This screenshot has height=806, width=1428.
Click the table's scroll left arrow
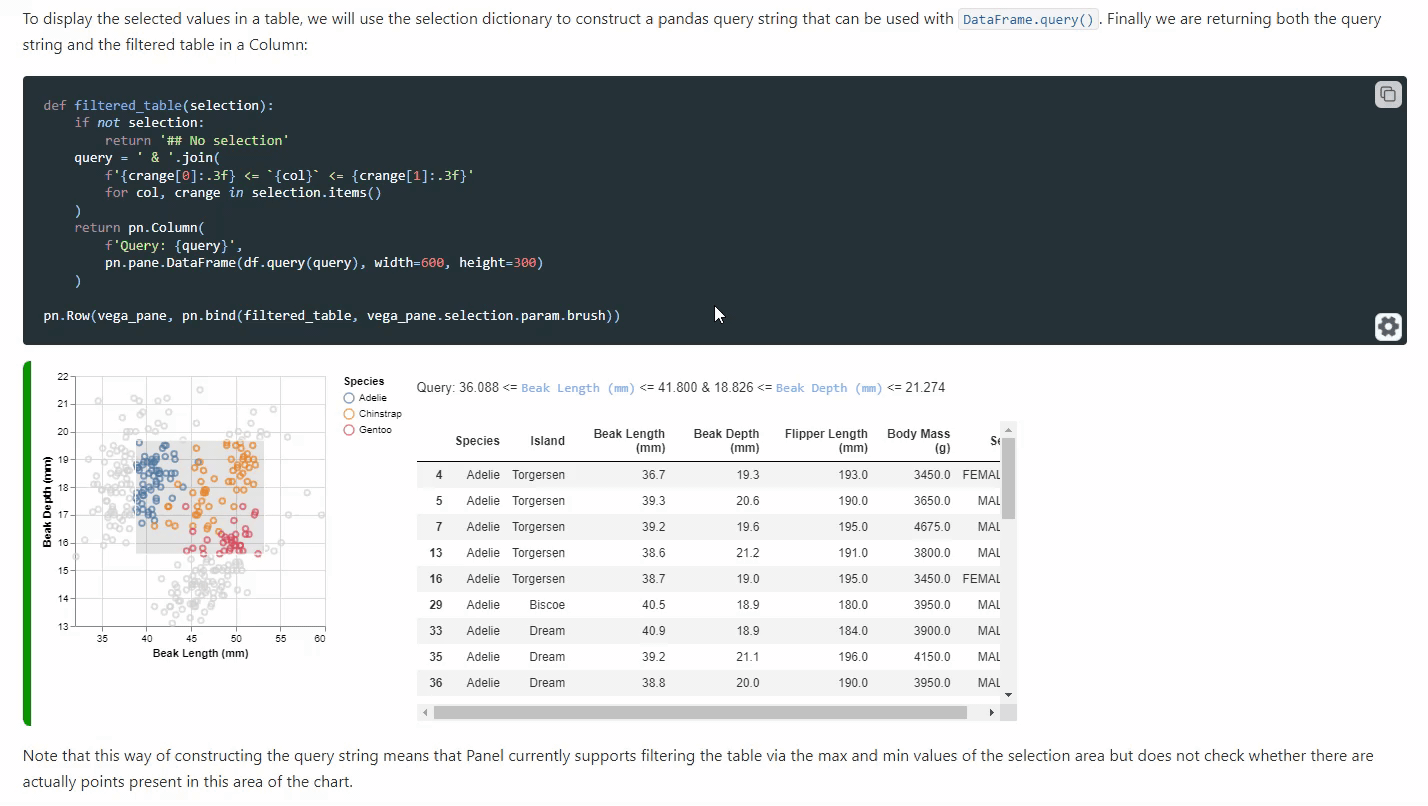pos(425,712)
